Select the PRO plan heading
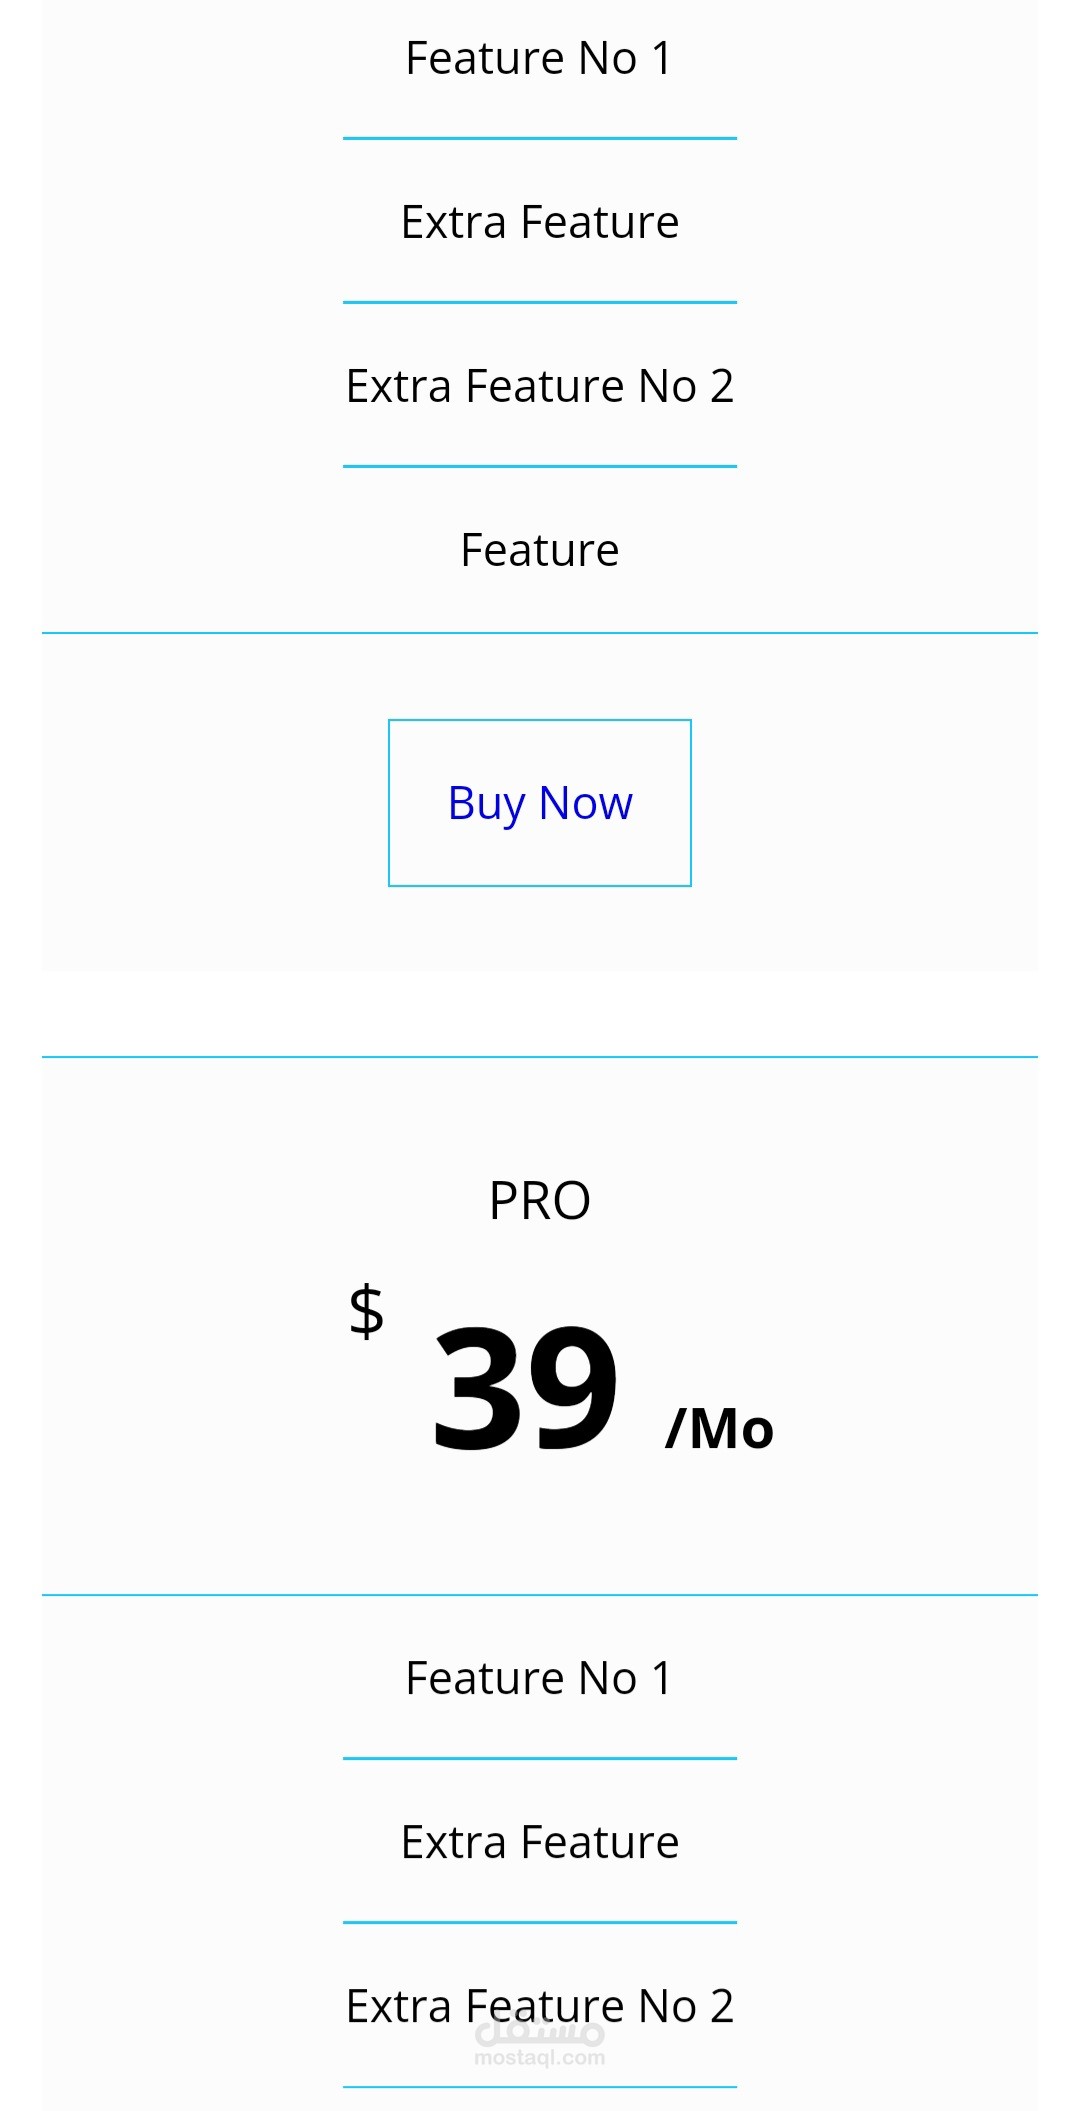 (x=539, y=1200)
